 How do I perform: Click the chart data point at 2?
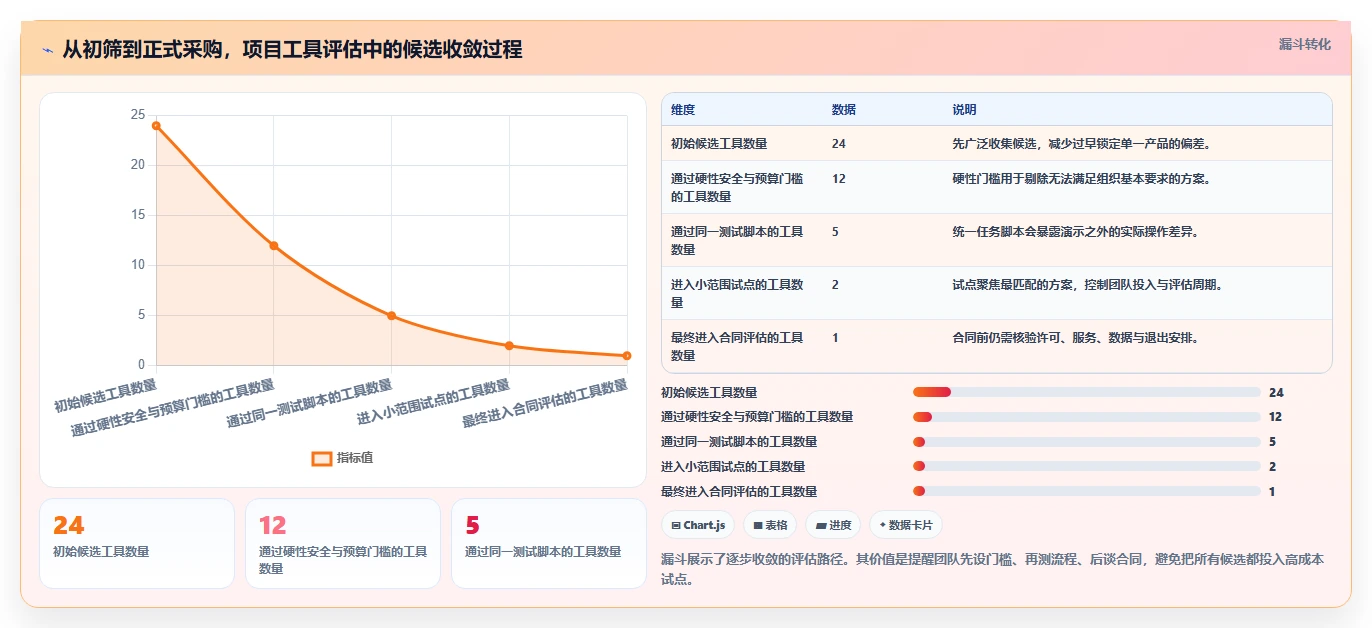coord(509,345)
